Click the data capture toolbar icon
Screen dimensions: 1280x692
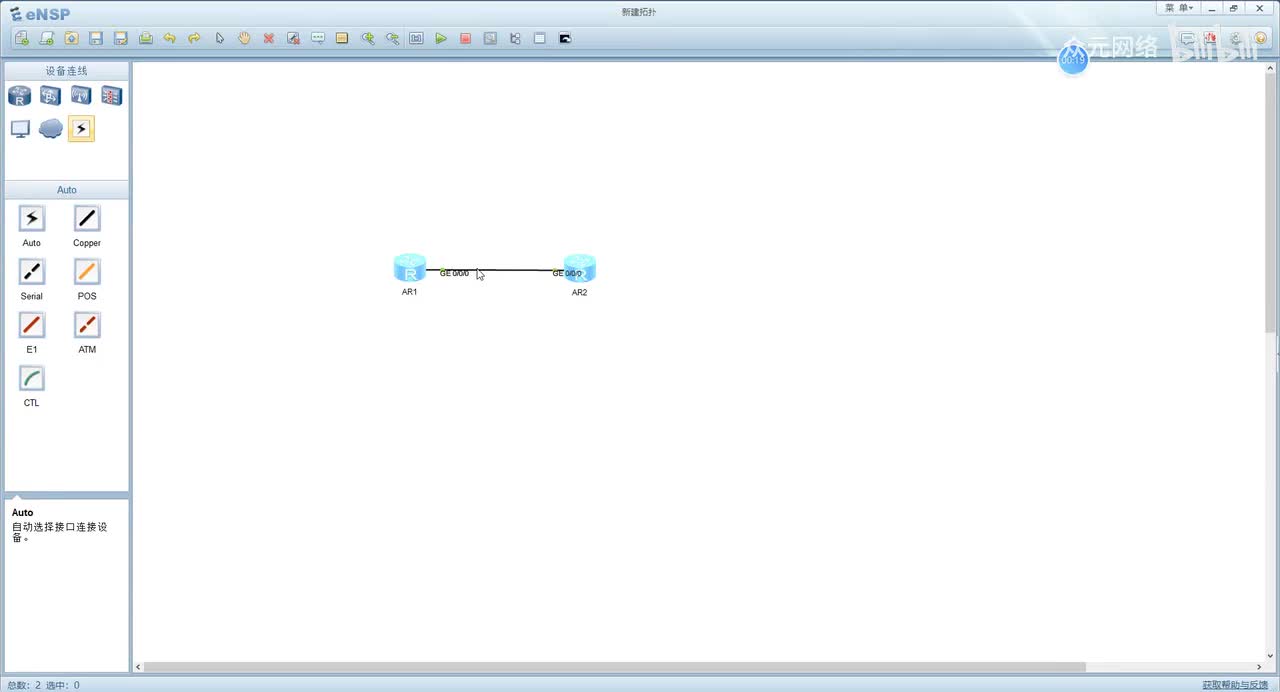[x=490, y=38]
